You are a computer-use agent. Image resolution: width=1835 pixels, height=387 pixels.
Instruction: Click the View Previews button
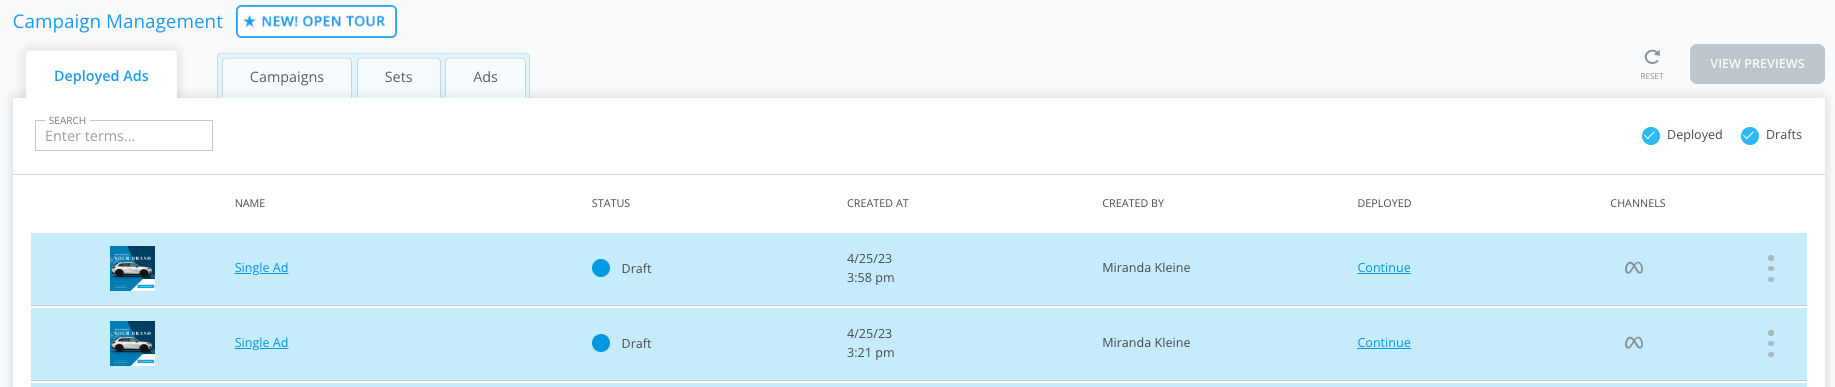[x=1757, y=63]
